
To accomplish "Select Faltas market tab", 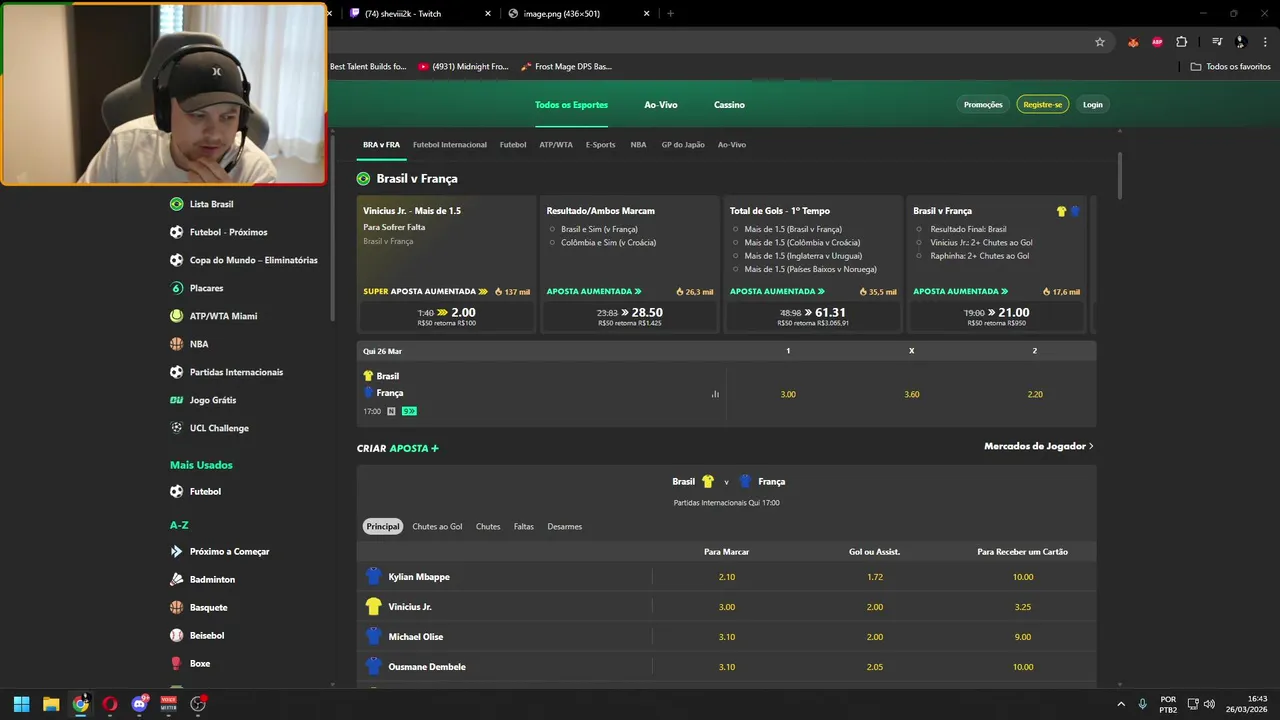I will 524,527.
